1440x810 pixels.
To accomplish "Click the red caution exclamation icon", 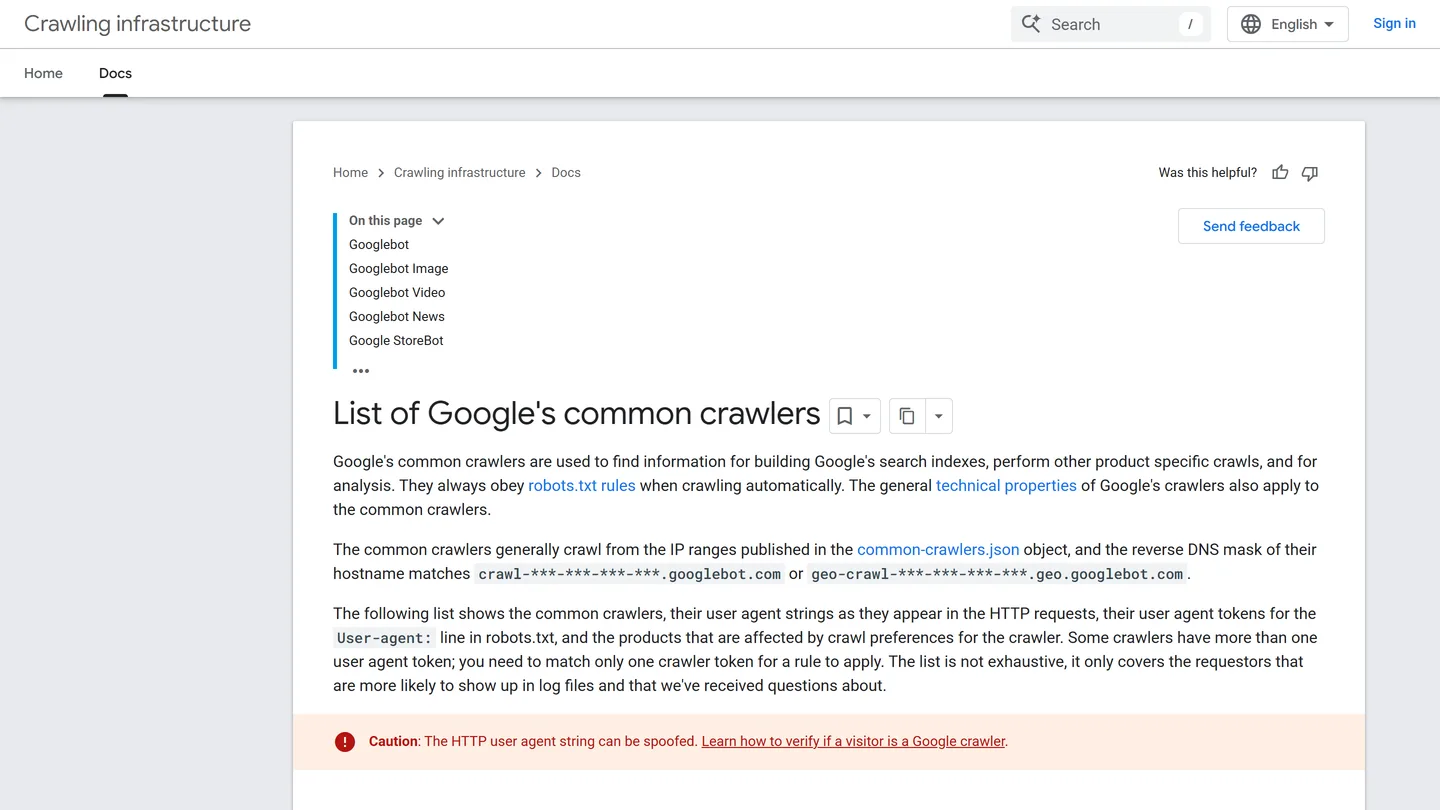I will coord(345,742).
